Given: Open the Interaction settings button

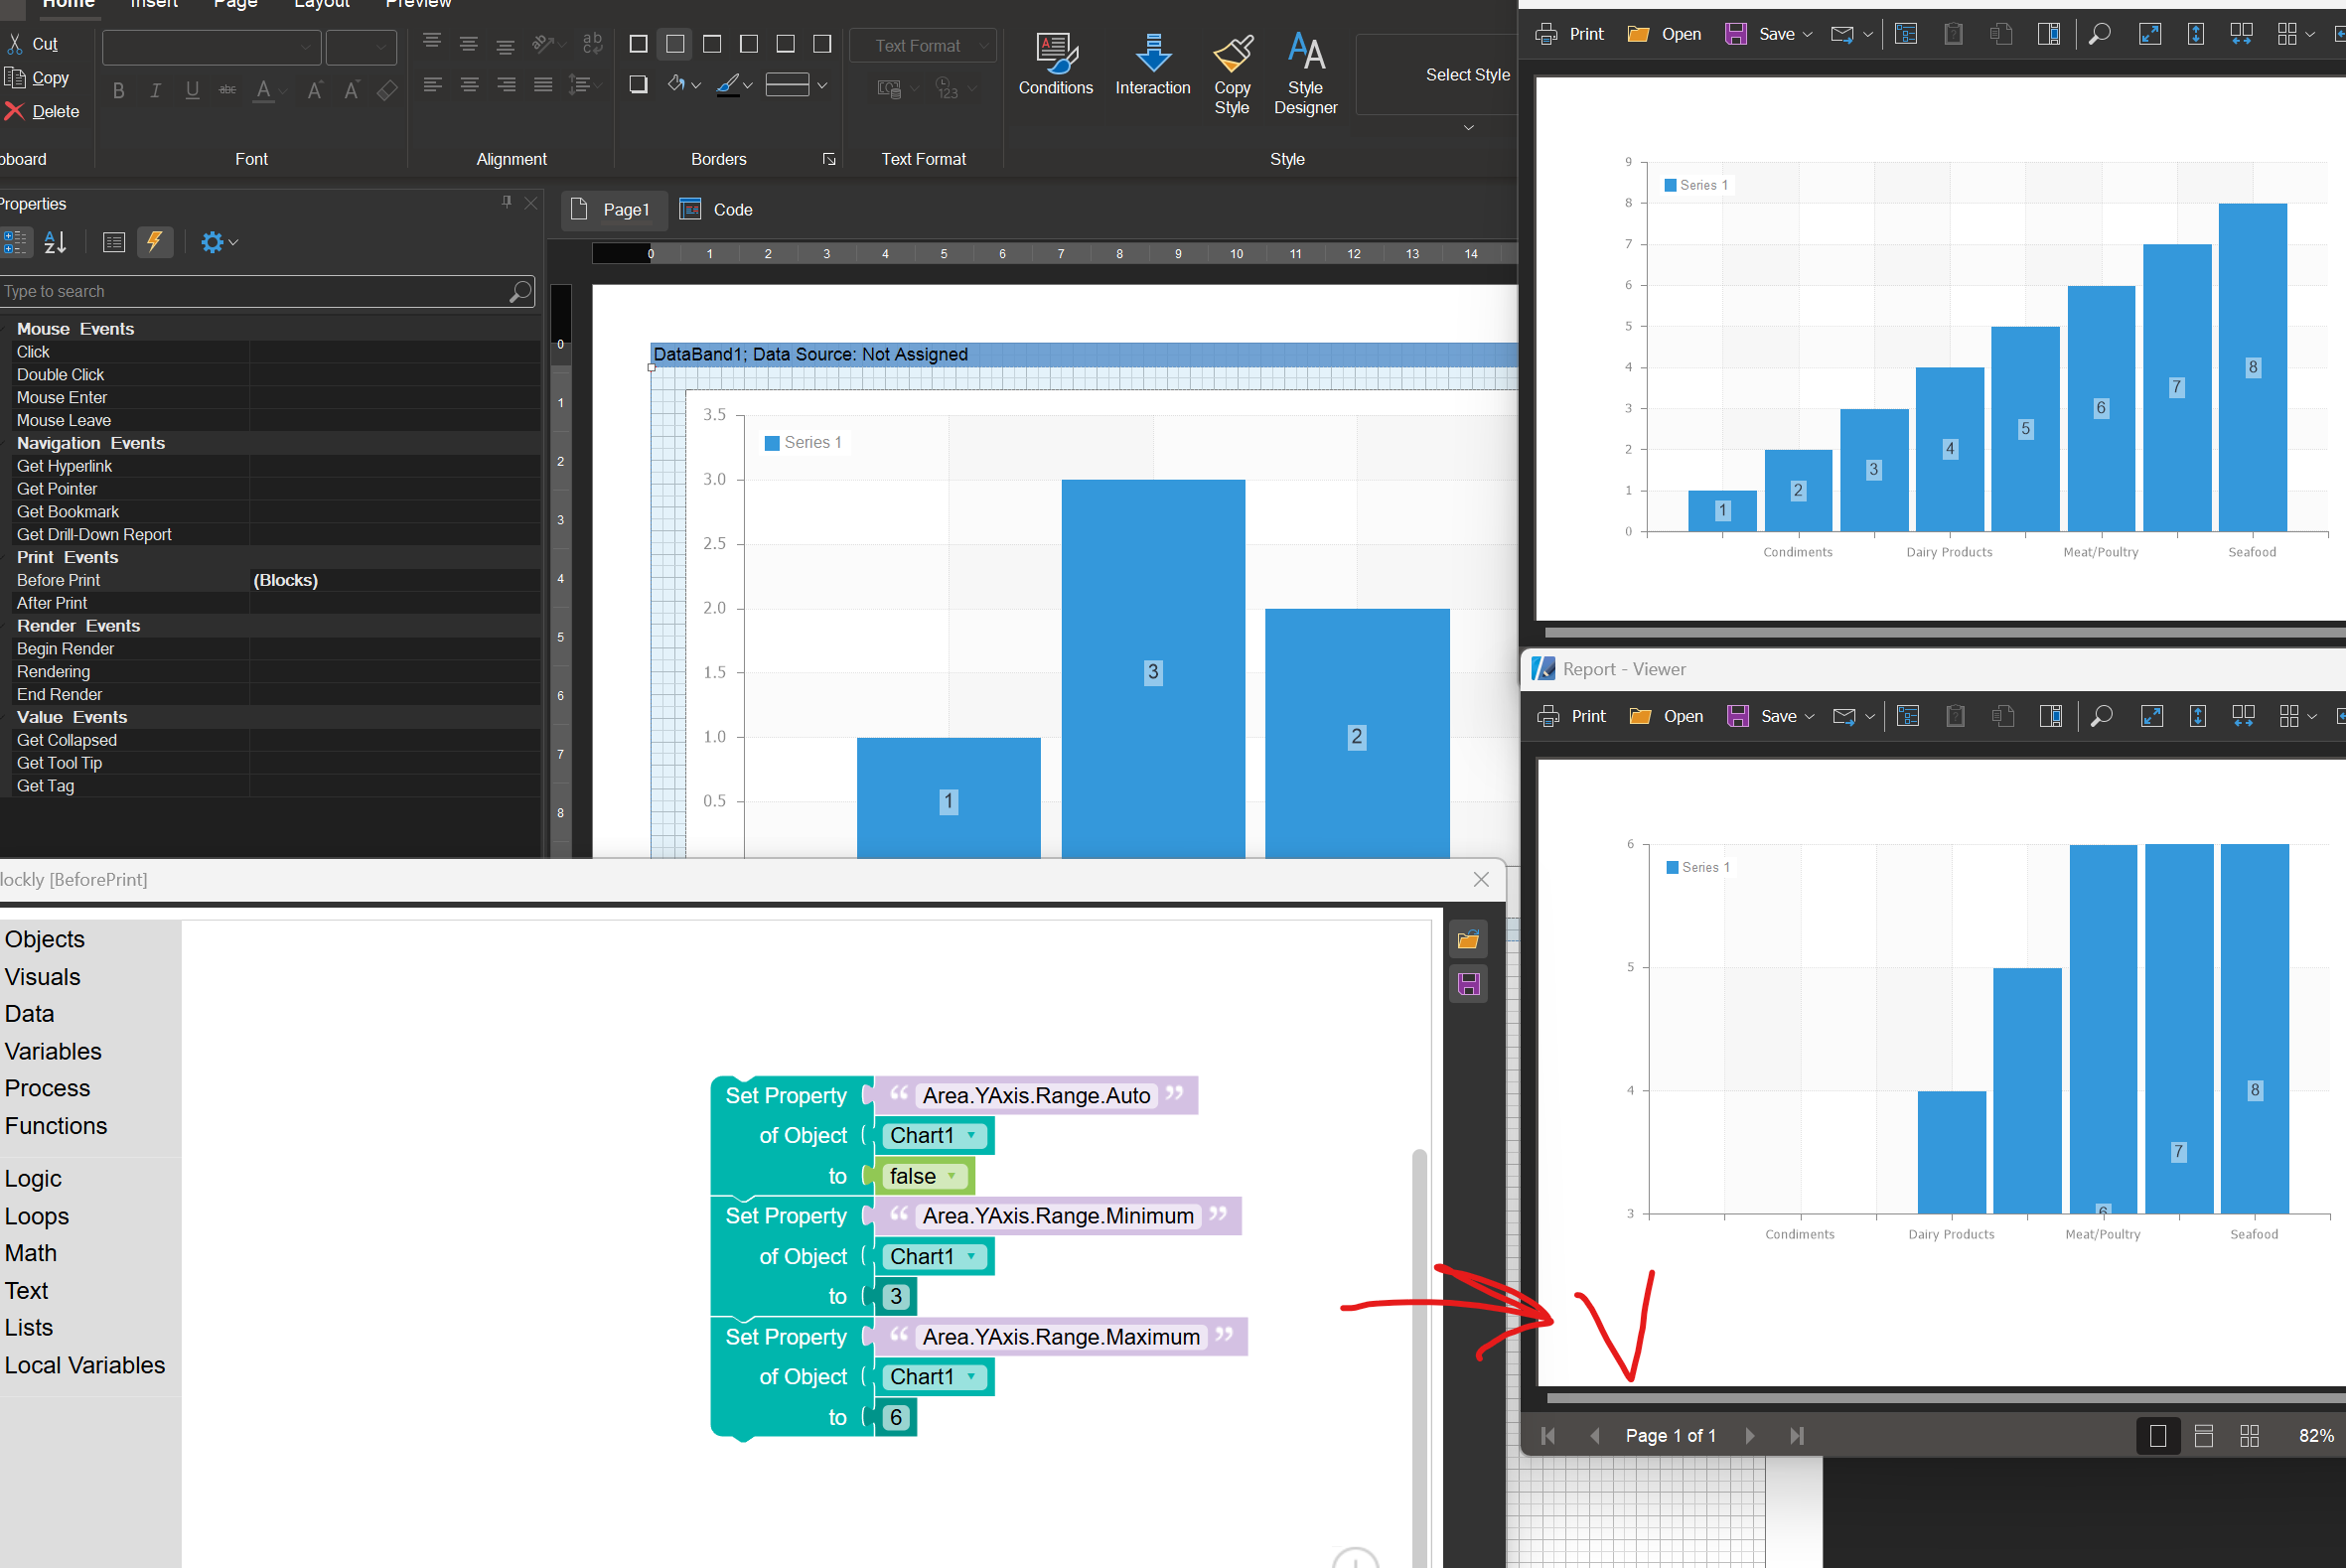Looking at the screenshot, I should click(1152, 65).
